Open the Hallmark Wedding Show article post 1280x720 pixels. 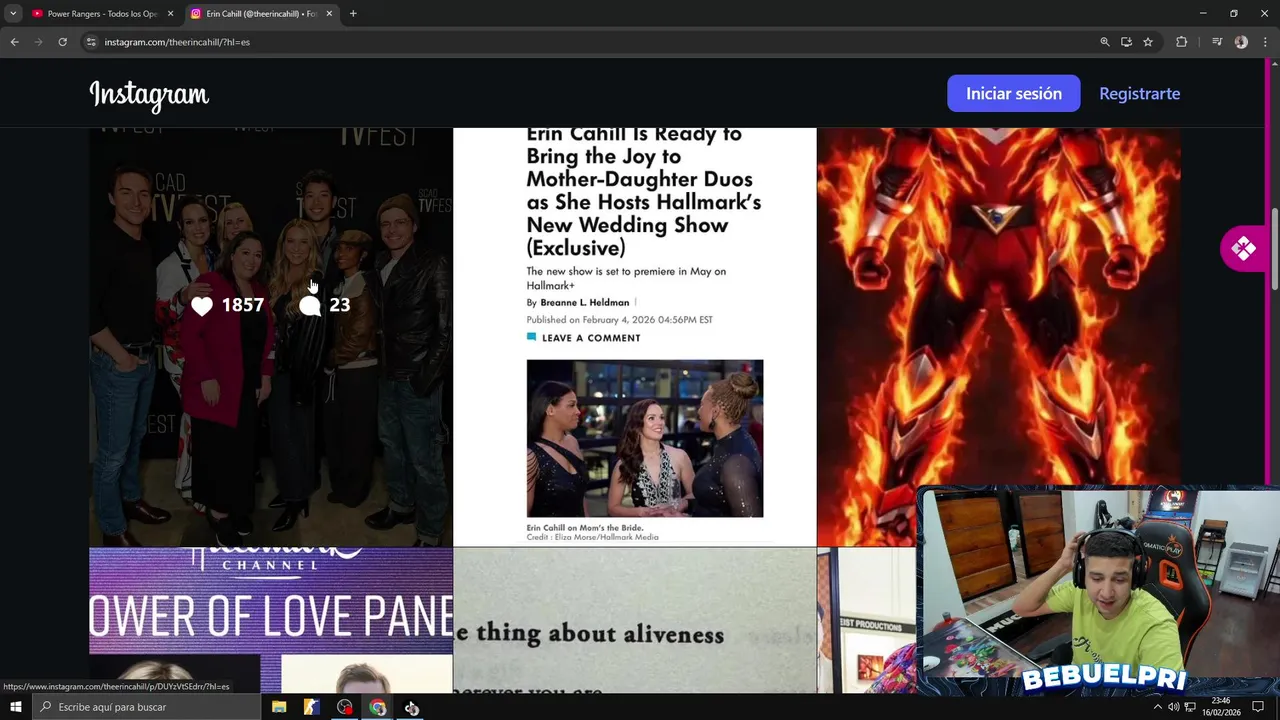pyautogui.click(x=635, y=337)
